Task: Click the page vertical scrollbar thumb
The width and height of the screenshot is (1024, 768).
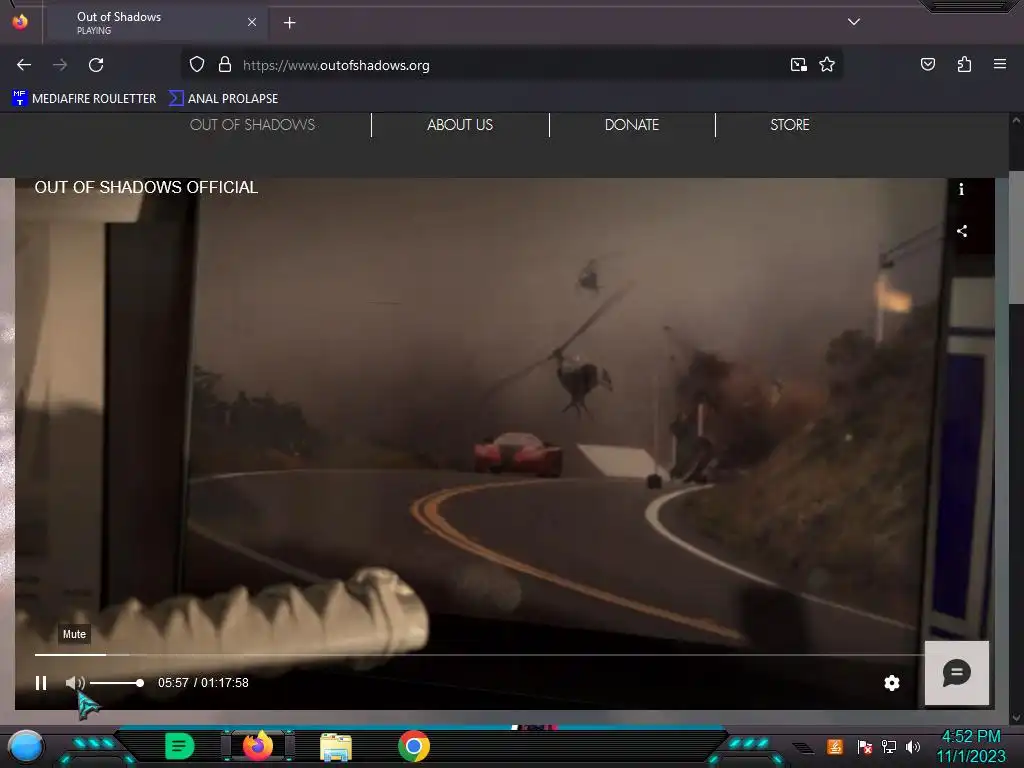Action: point(1016,237)
